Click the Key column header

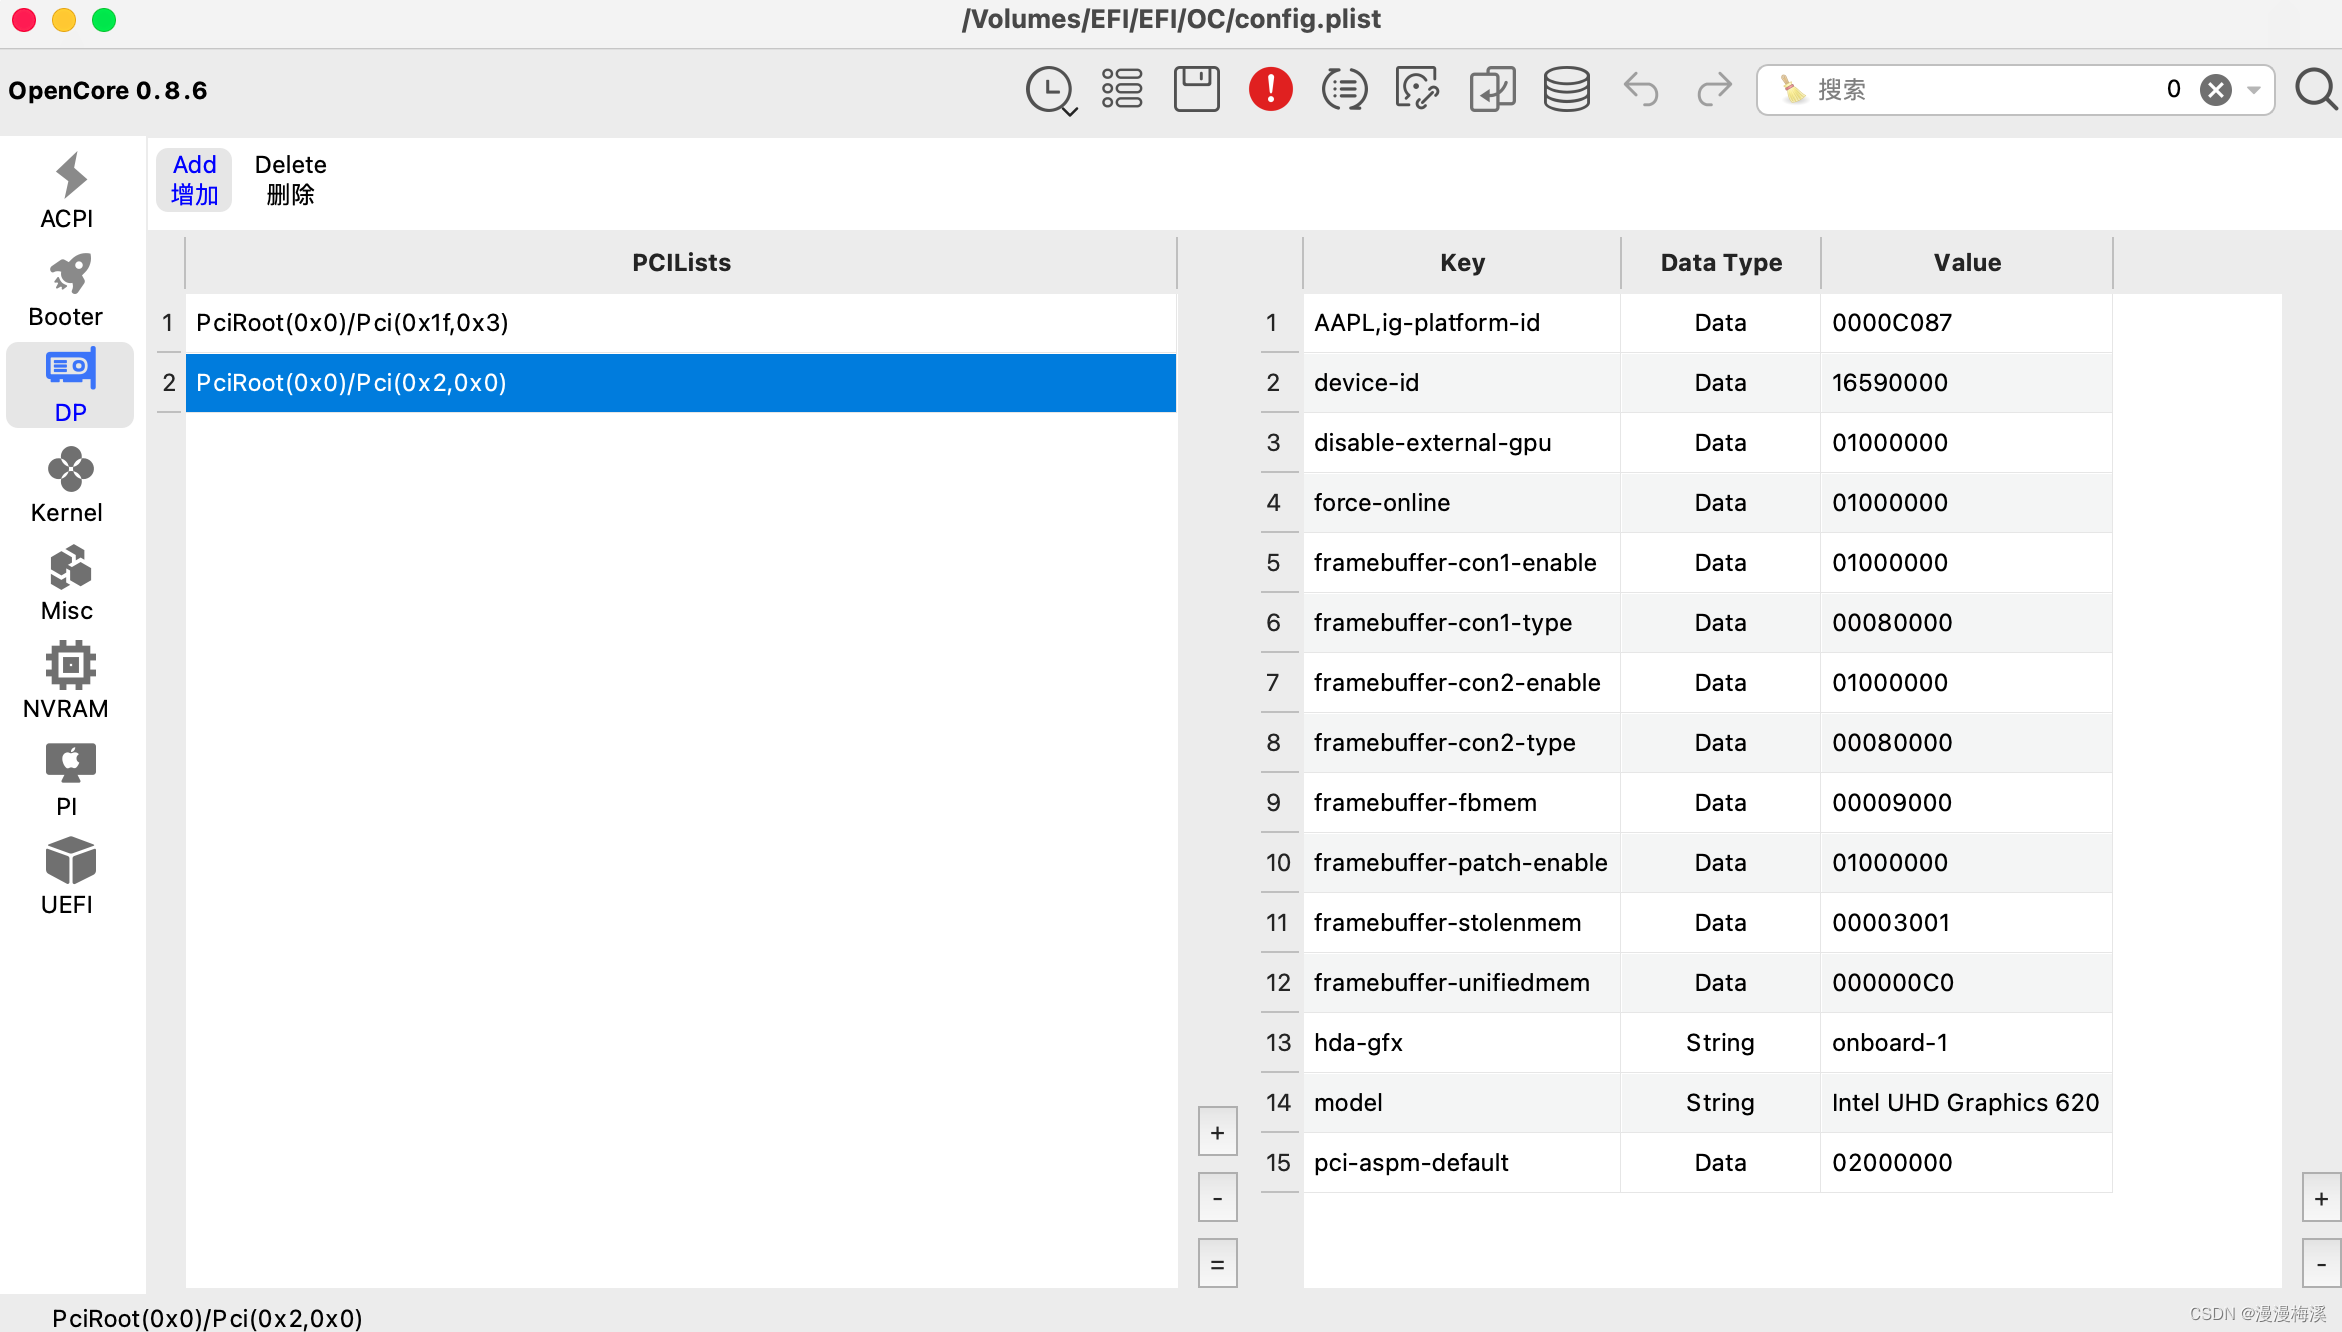1462,263
